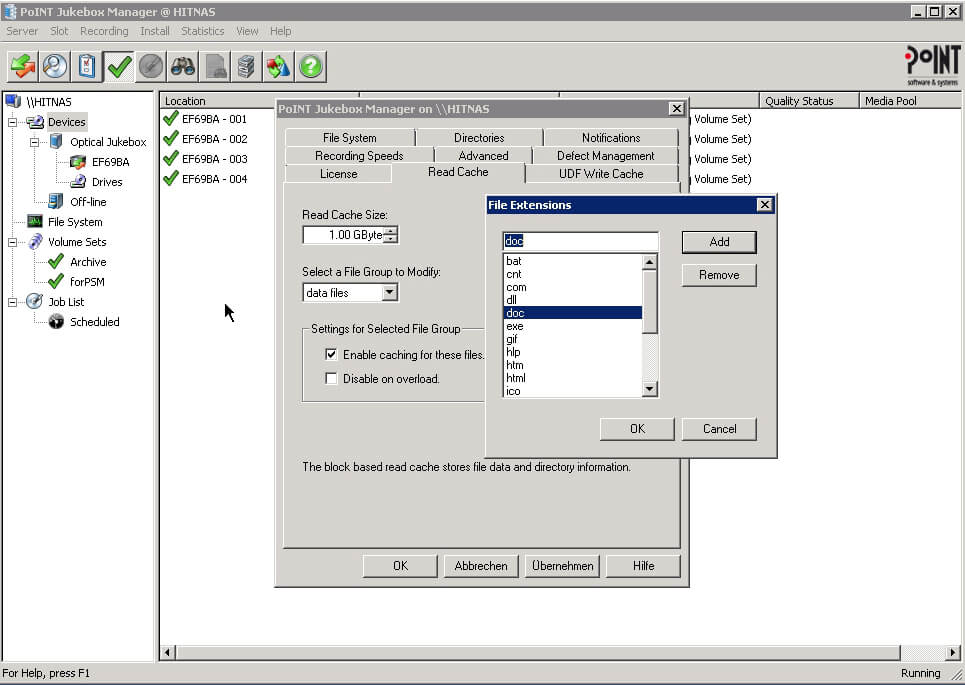The width and height of the screenshot is (965, 685).
Task: Switch to the Directories tab
Action: (479, 138)
